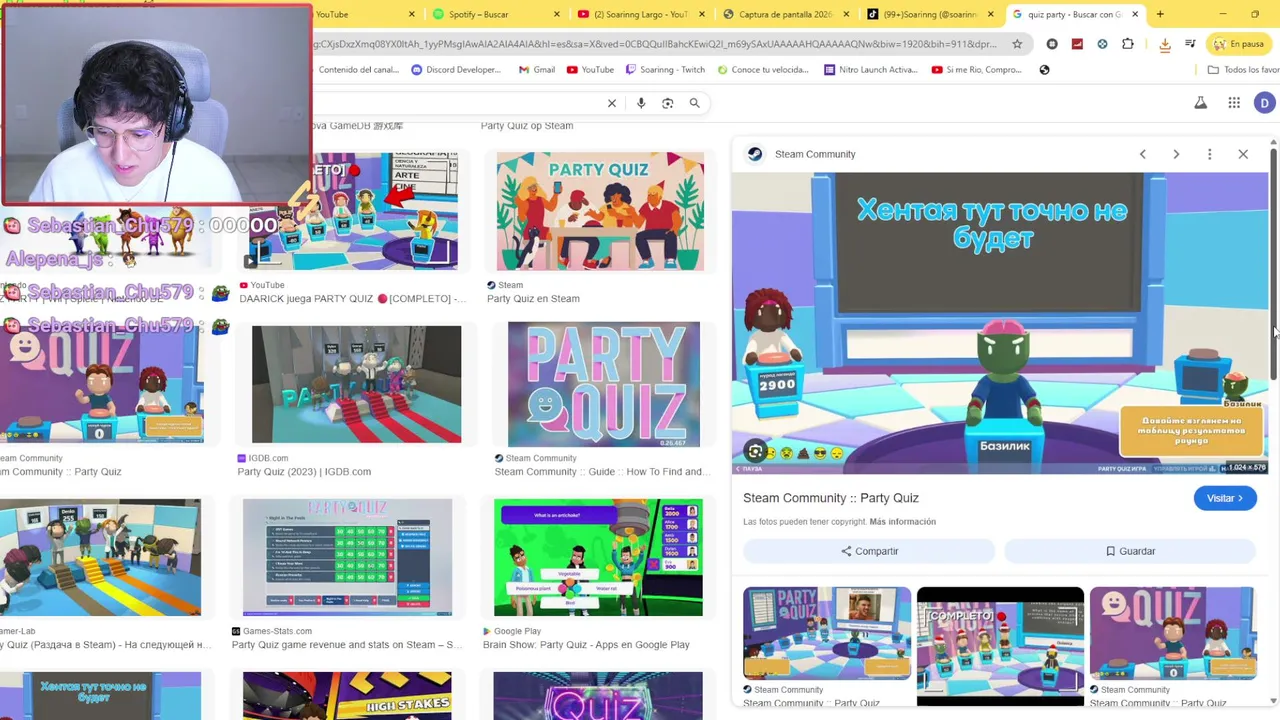This screenshot has width=1280, height=720.
Task: Click the Google search input field
Action: [x=455, y=103]
